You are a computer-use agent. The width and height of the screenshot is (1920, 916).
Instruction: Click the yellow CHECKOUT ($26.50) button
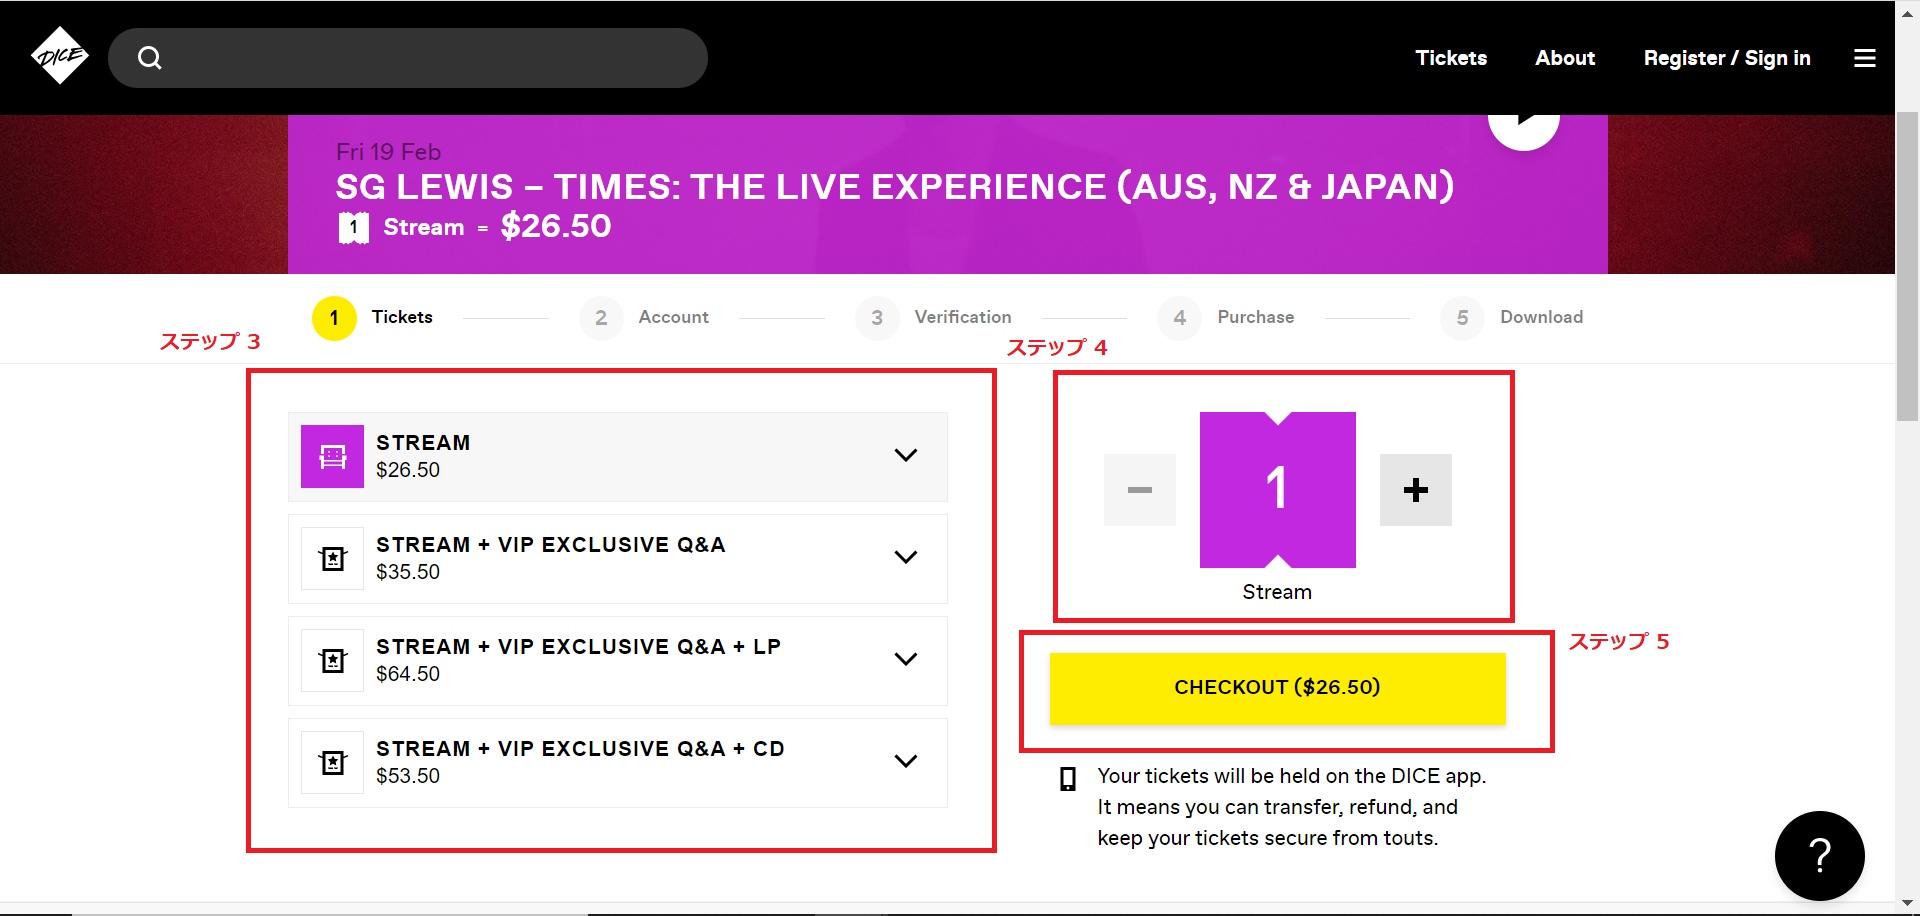[1277, 688]
